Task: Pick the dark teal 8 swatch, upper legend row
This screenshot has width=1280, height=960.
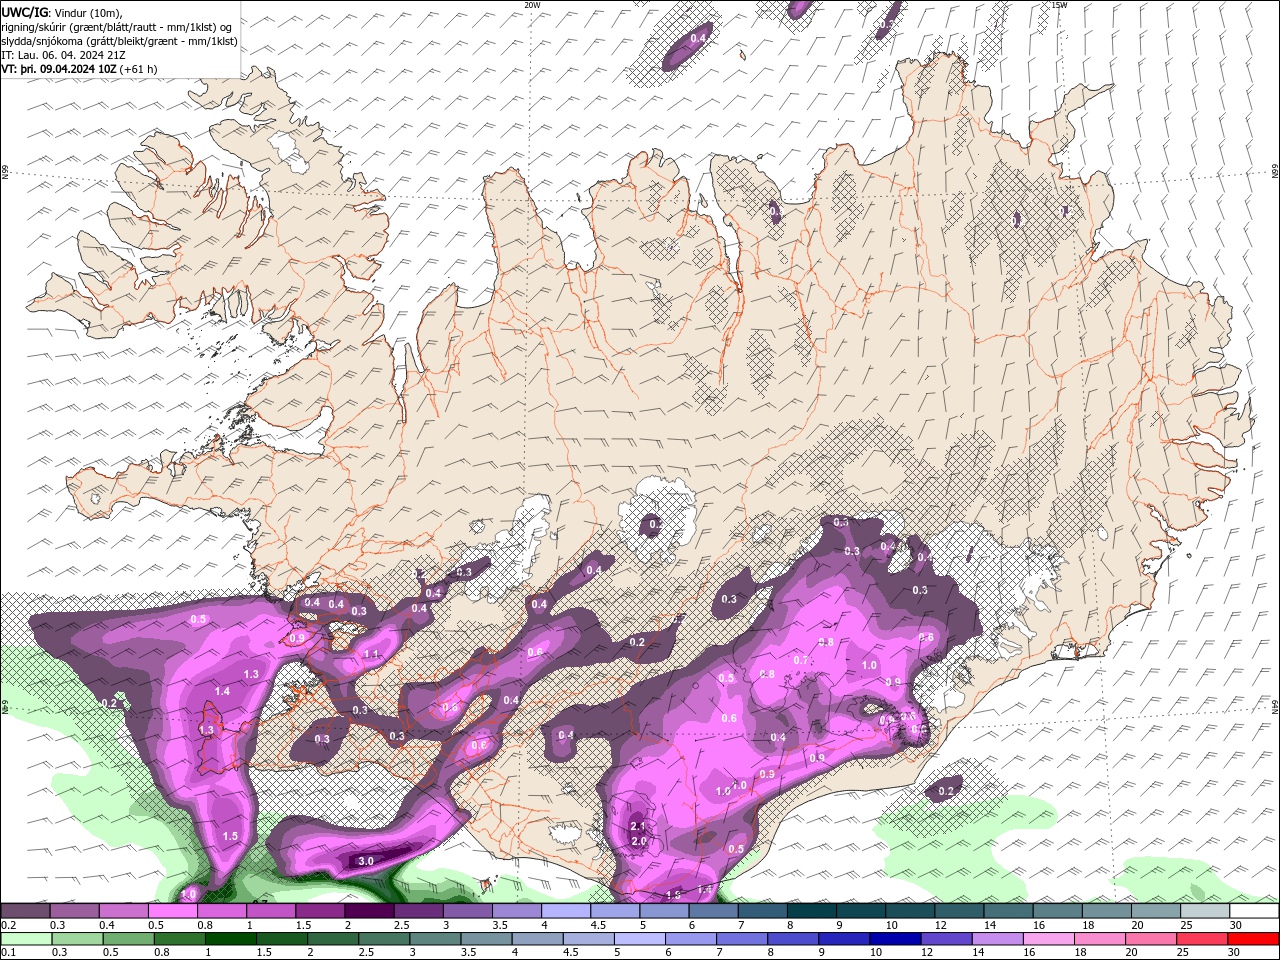Action: point(811,911)
